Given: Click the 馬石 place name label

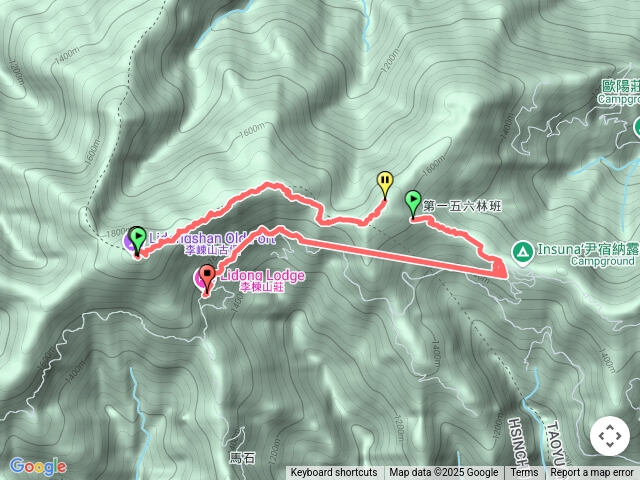Looking at the screenshot, I should (x=242, y=458).
